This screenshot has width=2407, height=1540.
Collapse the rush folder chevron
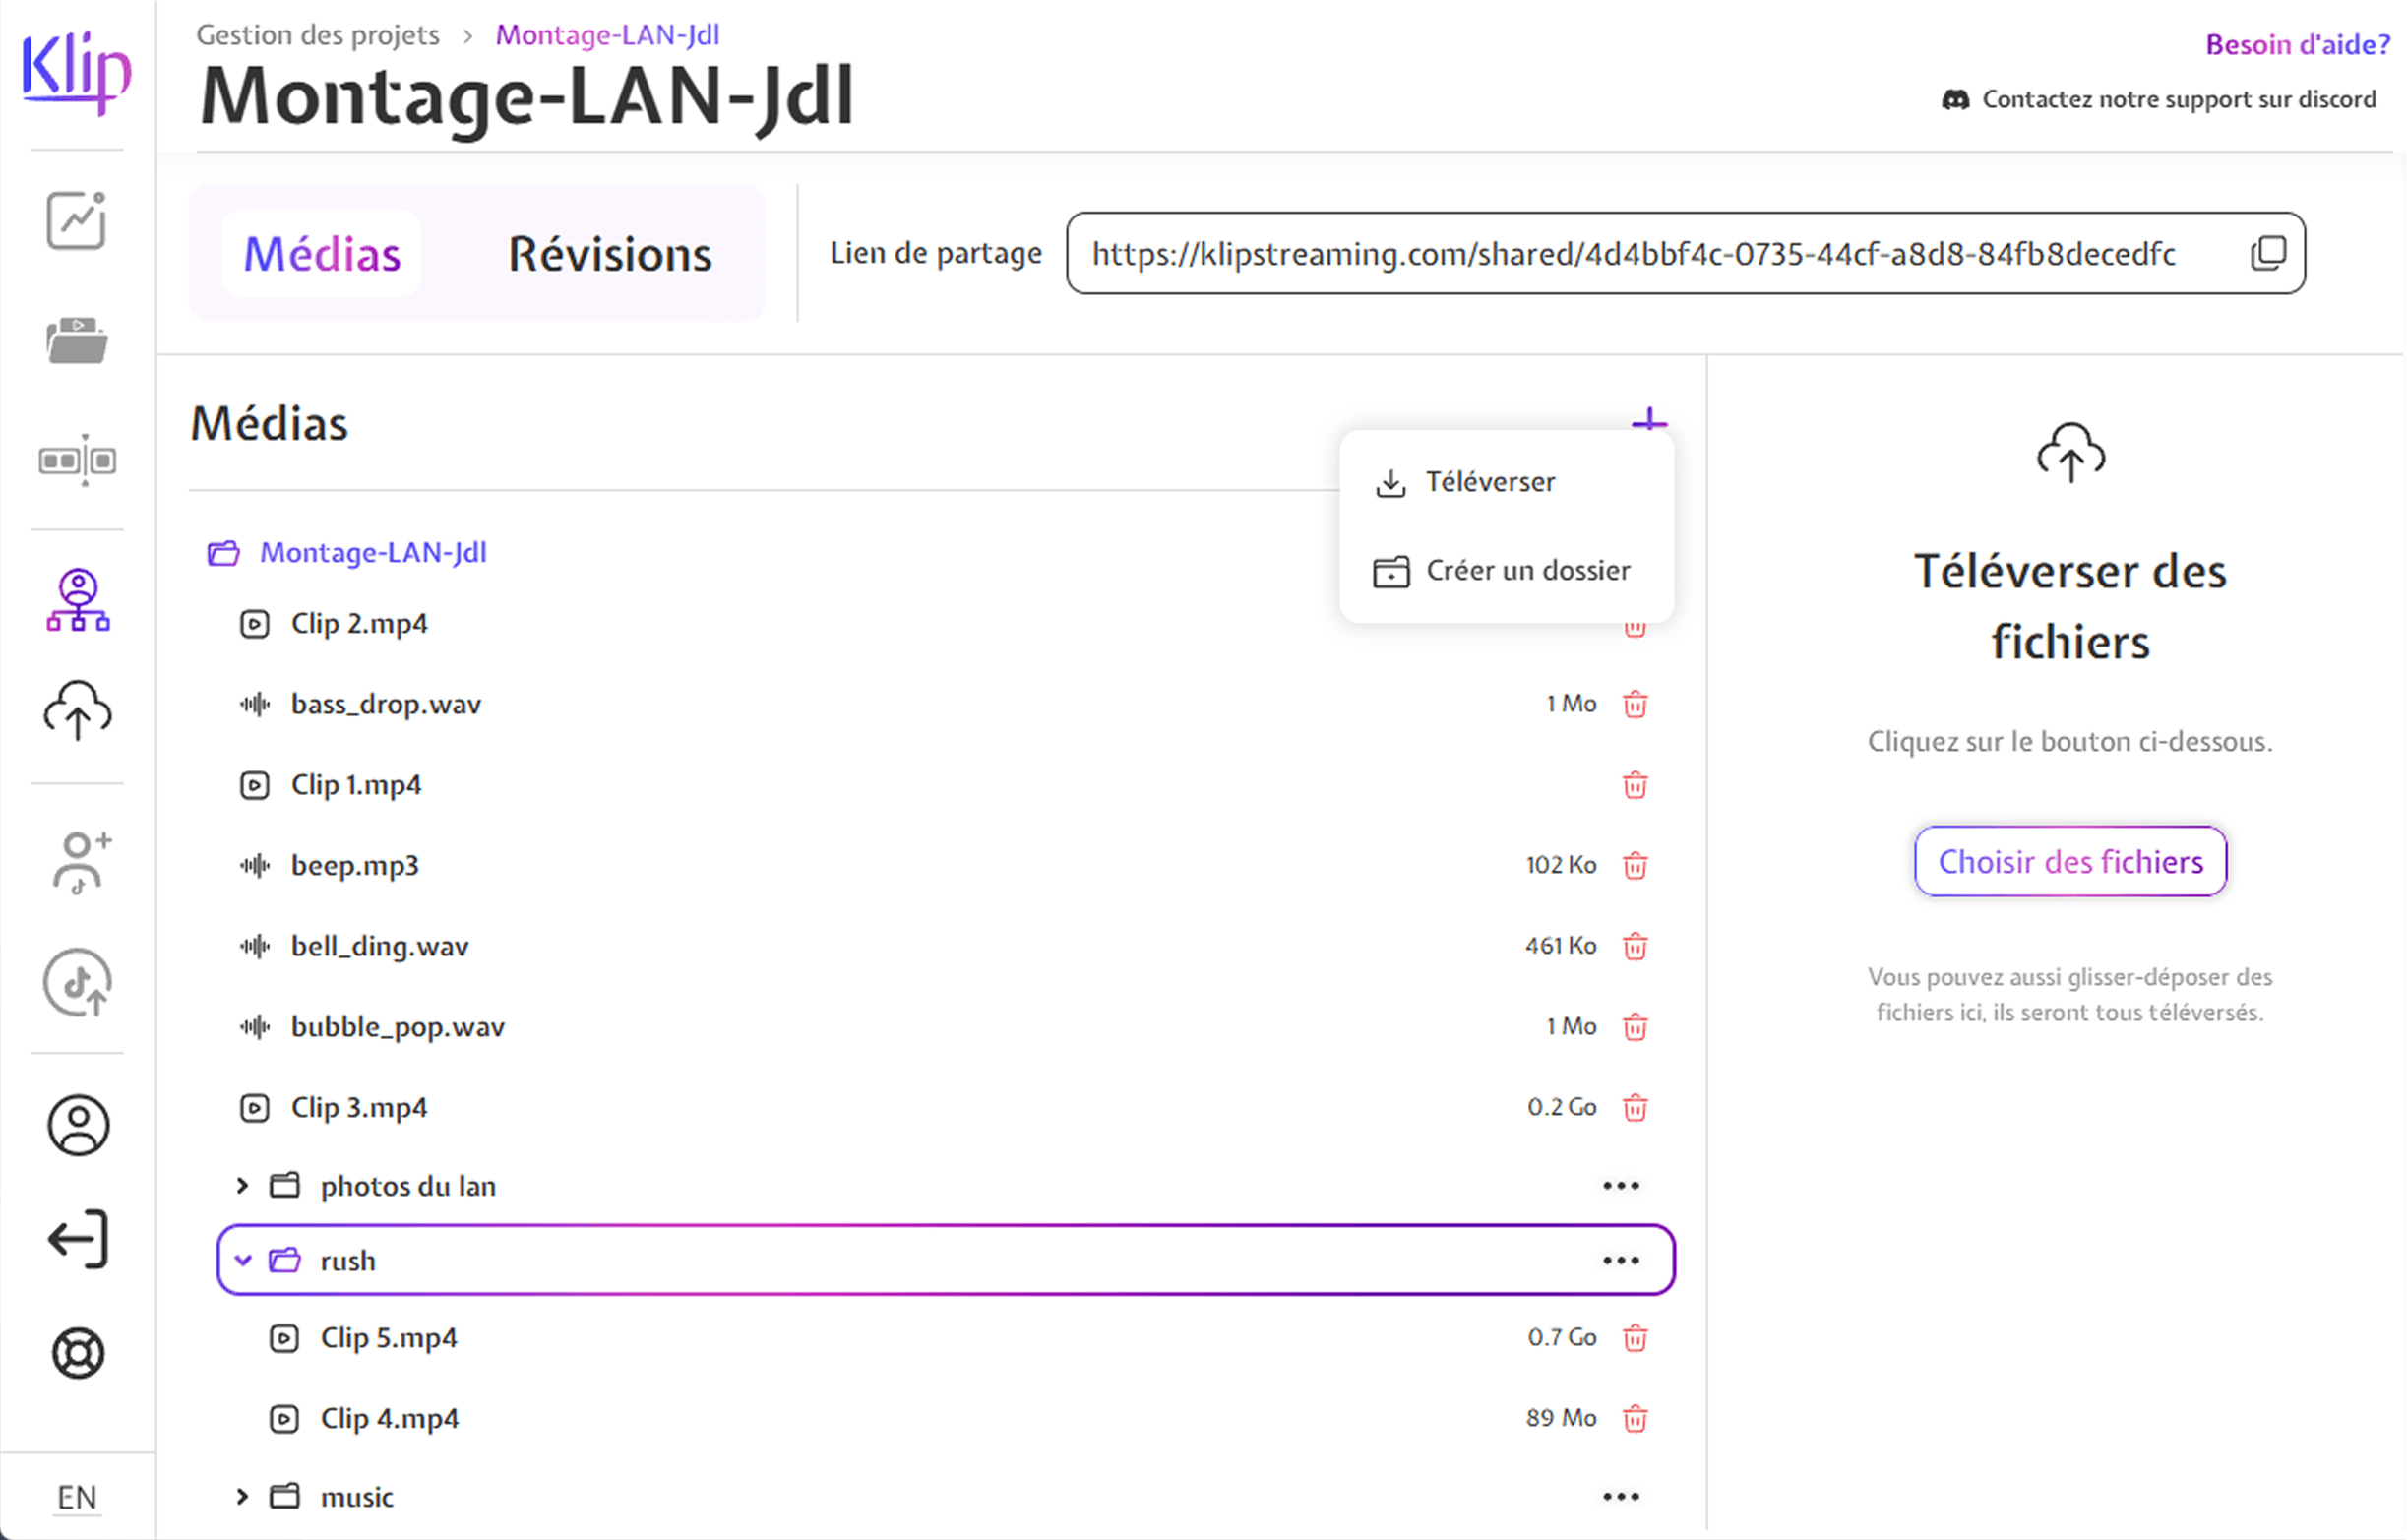(x=242, y=1261)
